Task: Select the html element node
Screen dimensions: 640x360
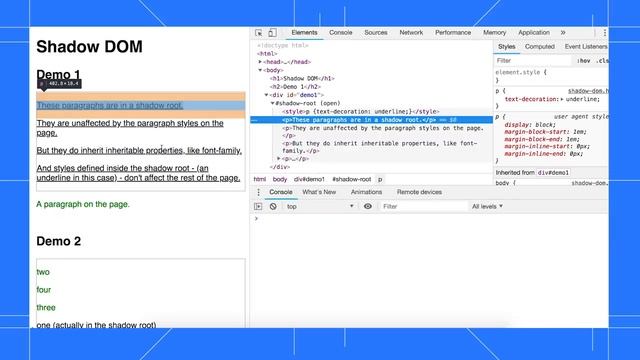Action: [267, 54]
